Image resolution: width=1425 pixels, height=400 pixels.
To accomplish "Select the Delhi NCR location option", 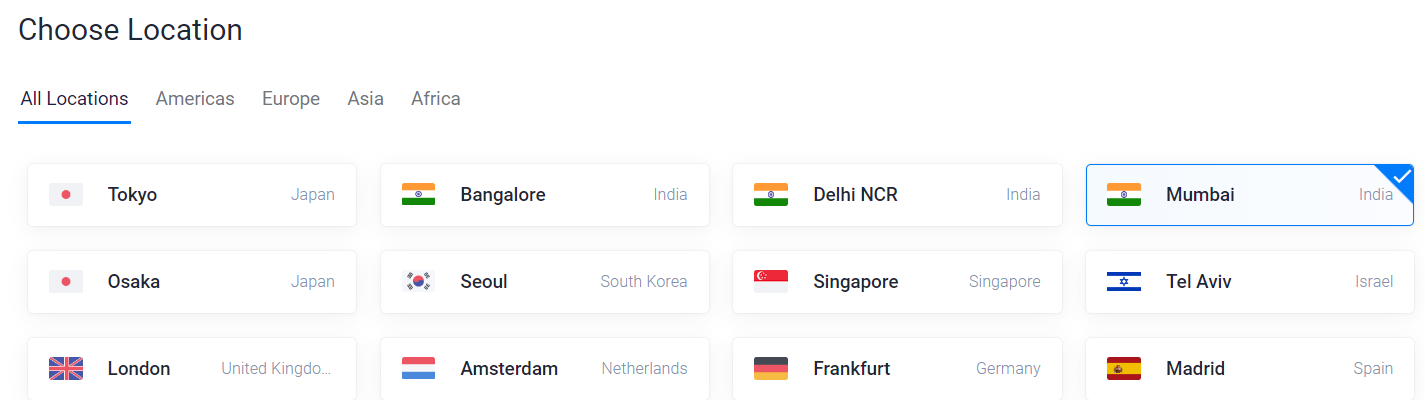I will click(x=897, y=195).
